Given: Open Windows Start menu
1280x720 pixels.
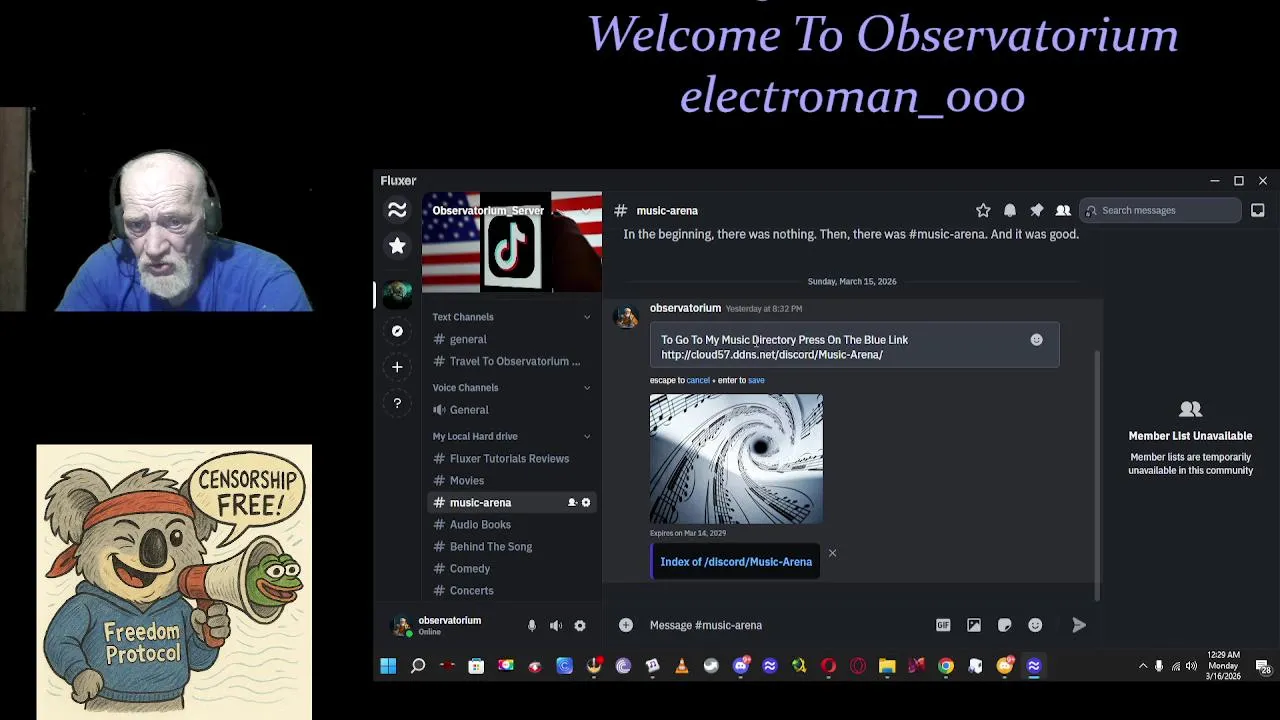Looking at the screenshot, I should click(388, 666).
